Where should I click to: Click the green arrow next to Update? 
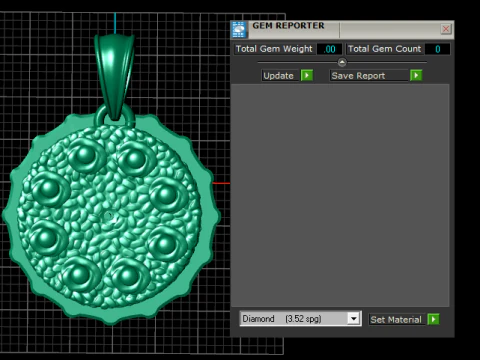(307, 75)
